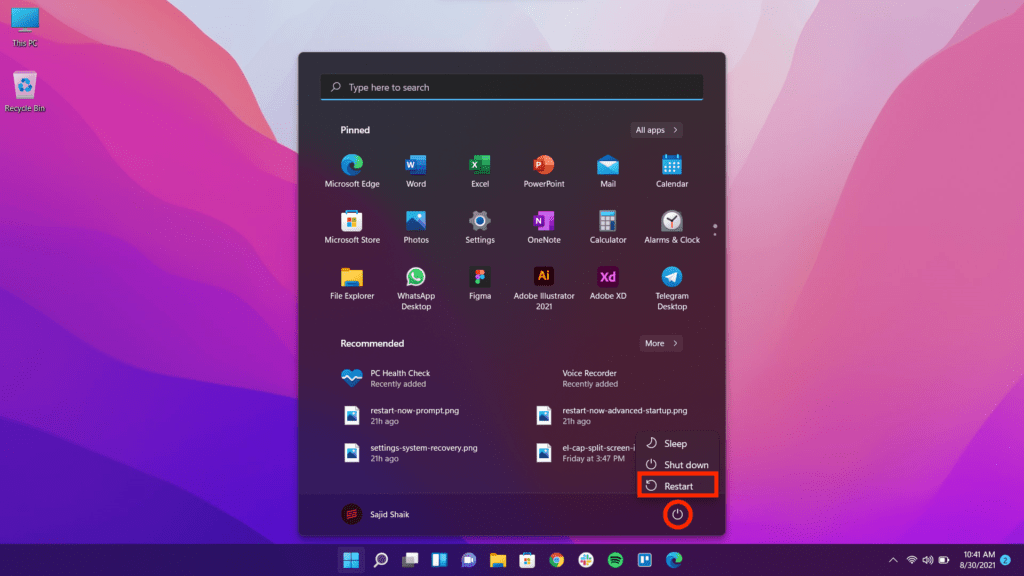Click the battery icon in system tray

tap(944, 560)
